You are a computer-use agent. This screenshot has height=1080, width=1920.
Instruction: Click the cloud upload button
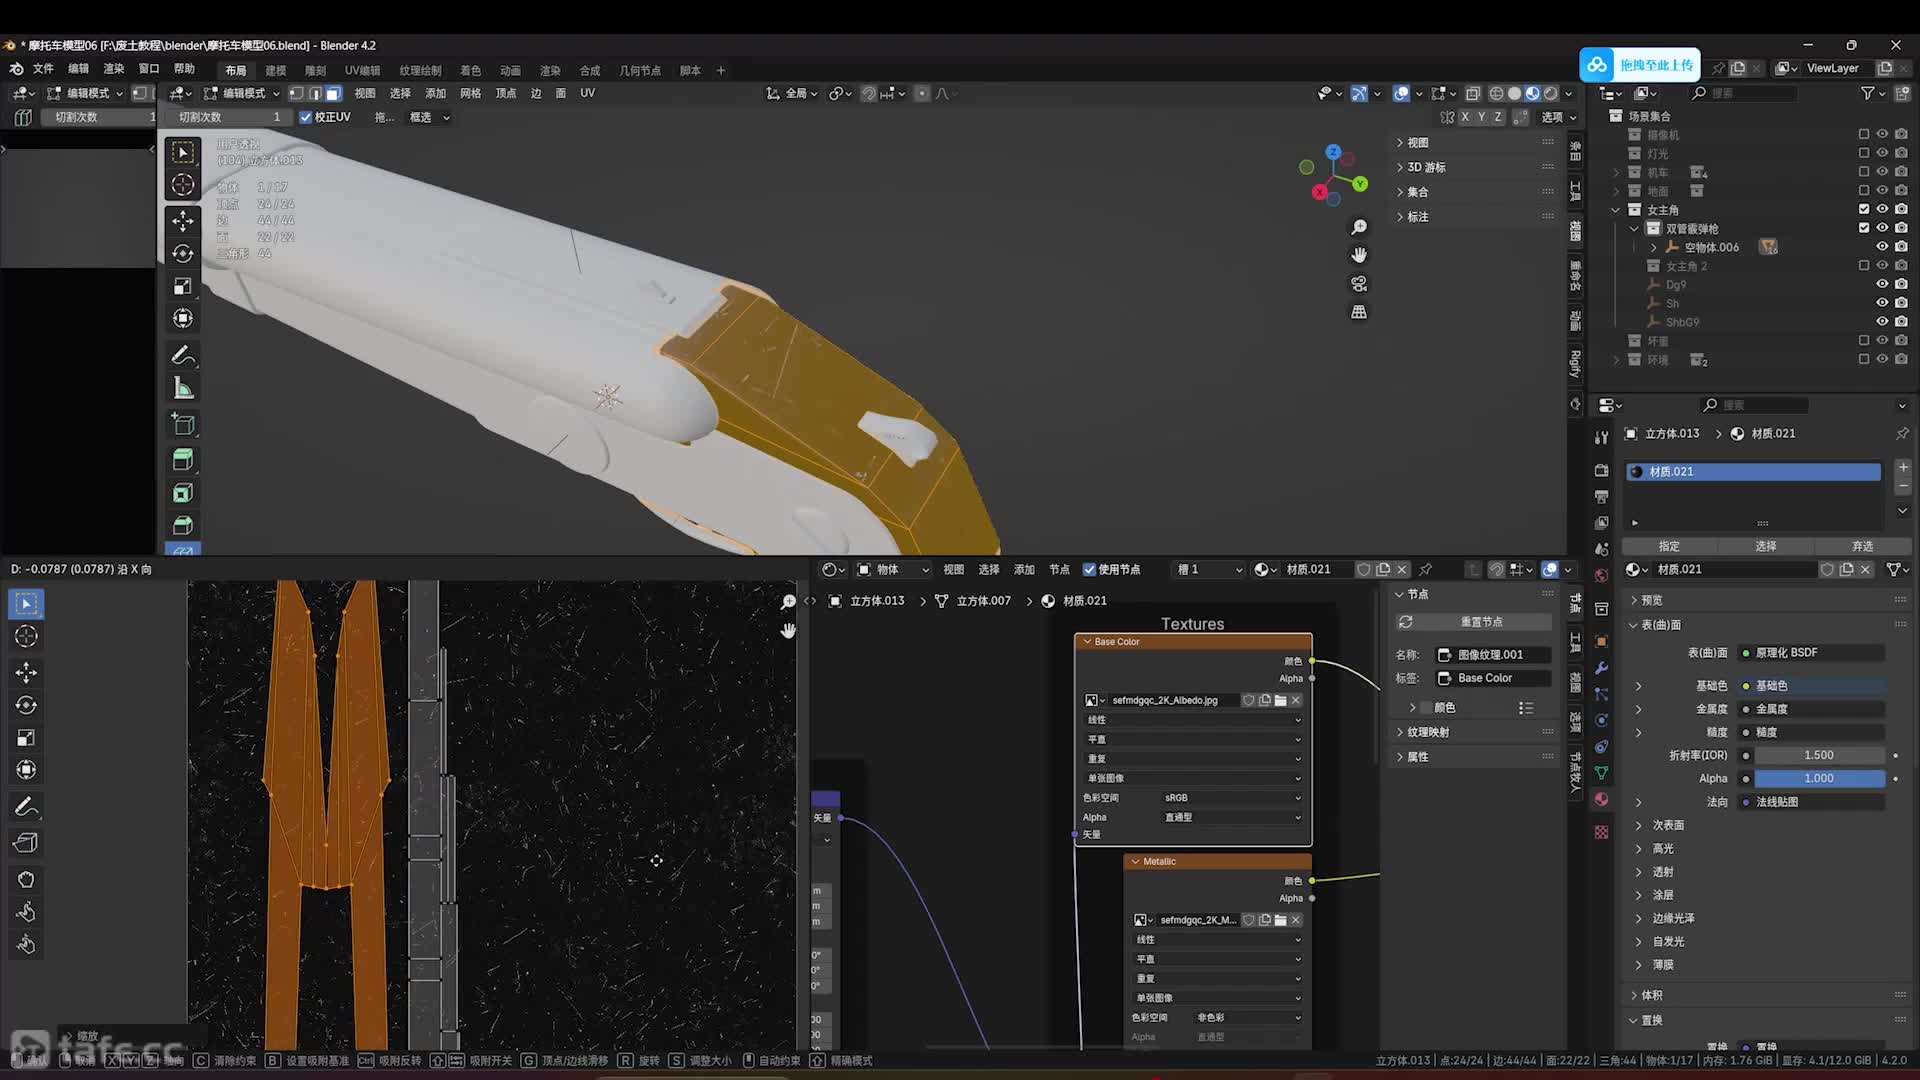coord(1640,65)
